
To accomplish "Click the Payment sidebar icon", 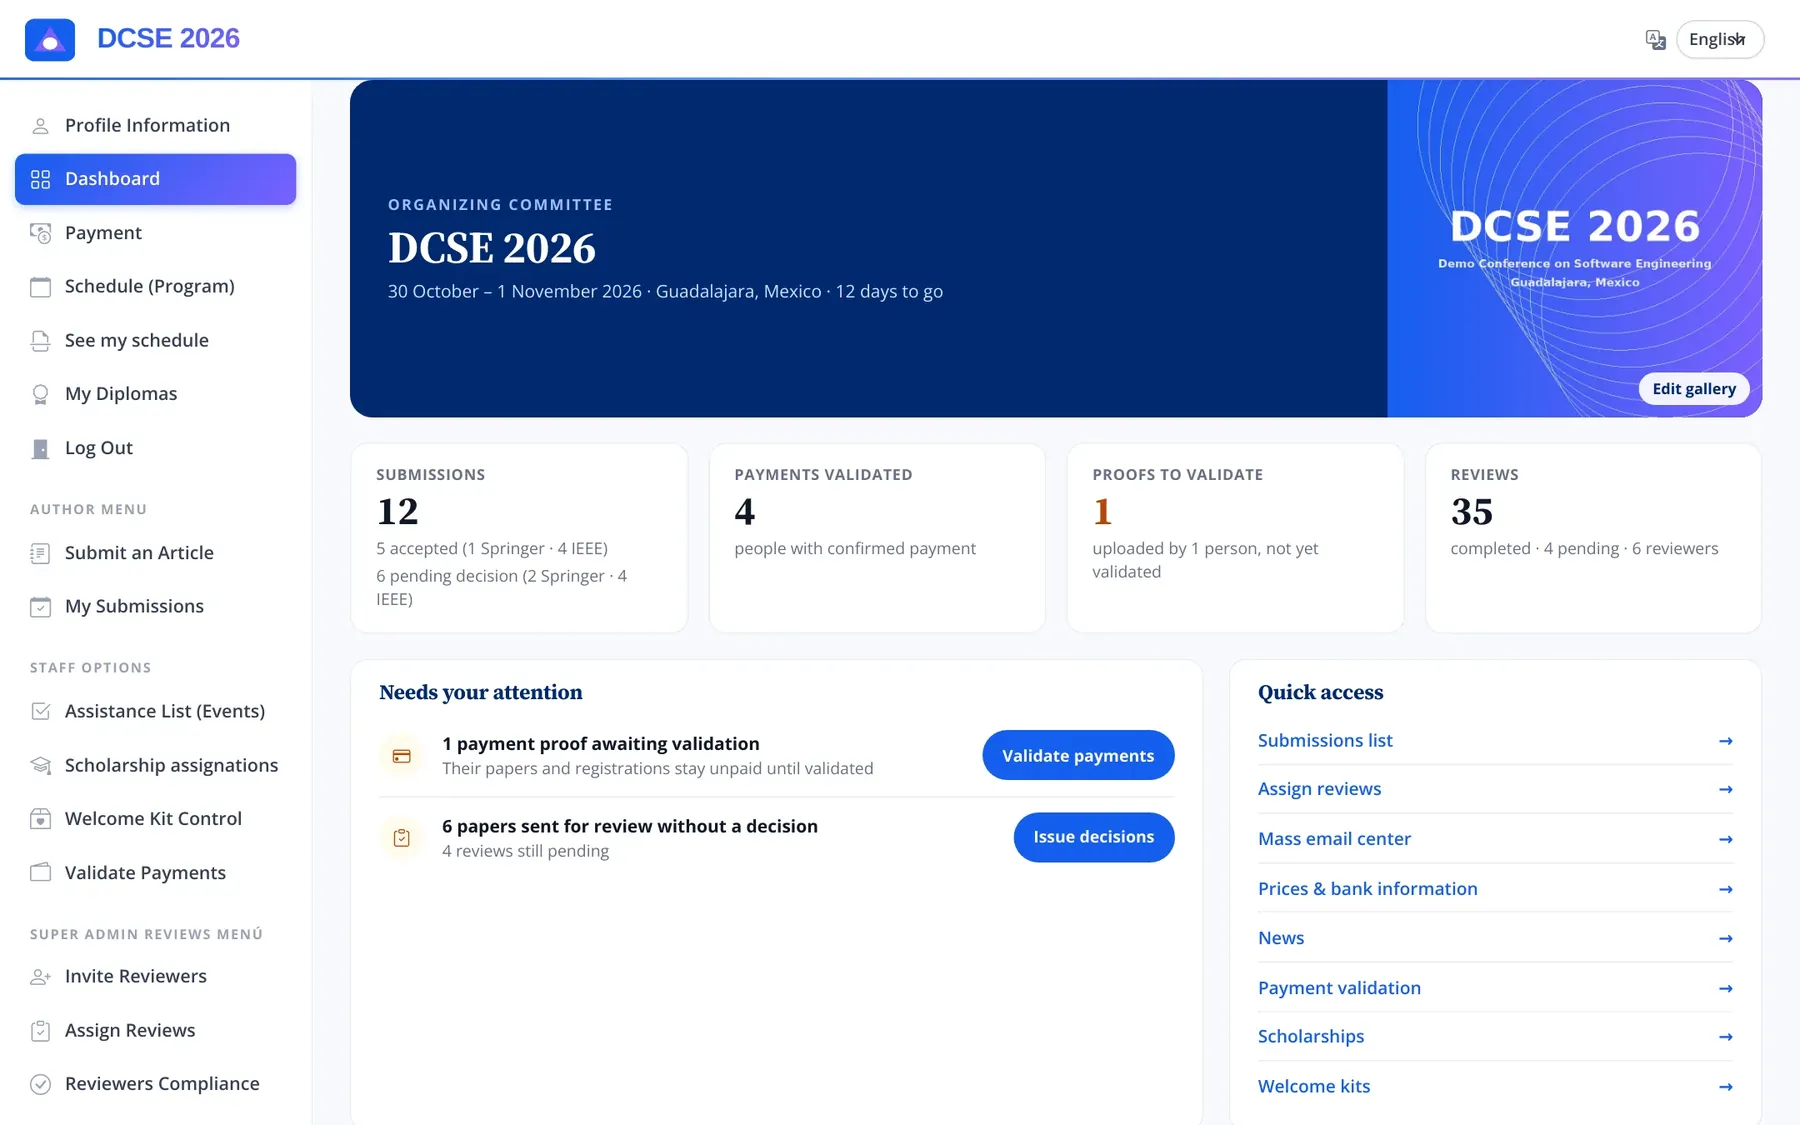I will [x=40, y=233].
